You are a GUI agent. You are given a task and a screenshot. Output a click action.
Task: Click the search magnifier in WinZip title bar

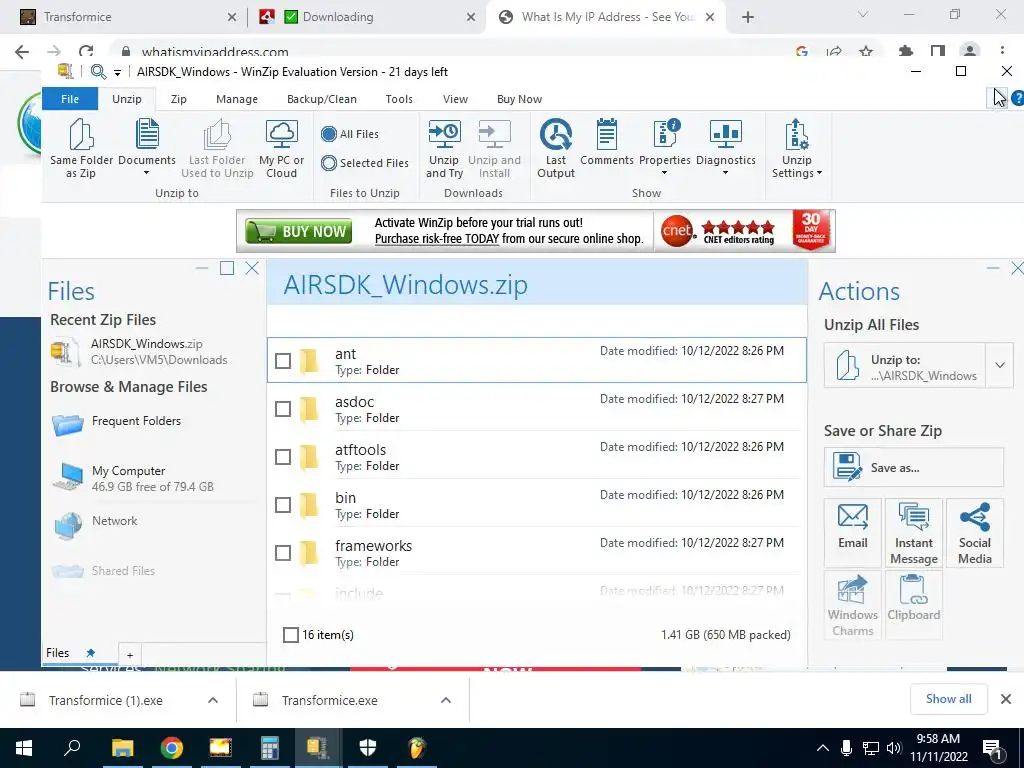(x=98, y=72)
